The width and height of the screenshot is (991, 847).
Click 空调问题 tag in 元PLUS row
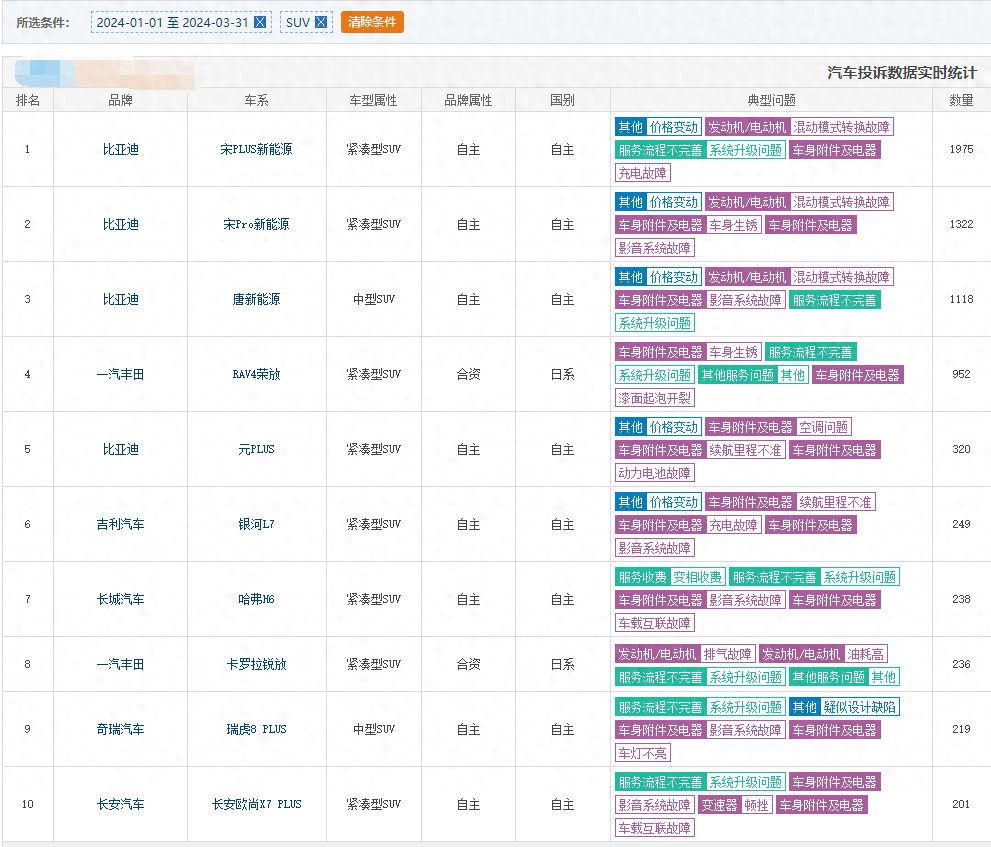824,427
